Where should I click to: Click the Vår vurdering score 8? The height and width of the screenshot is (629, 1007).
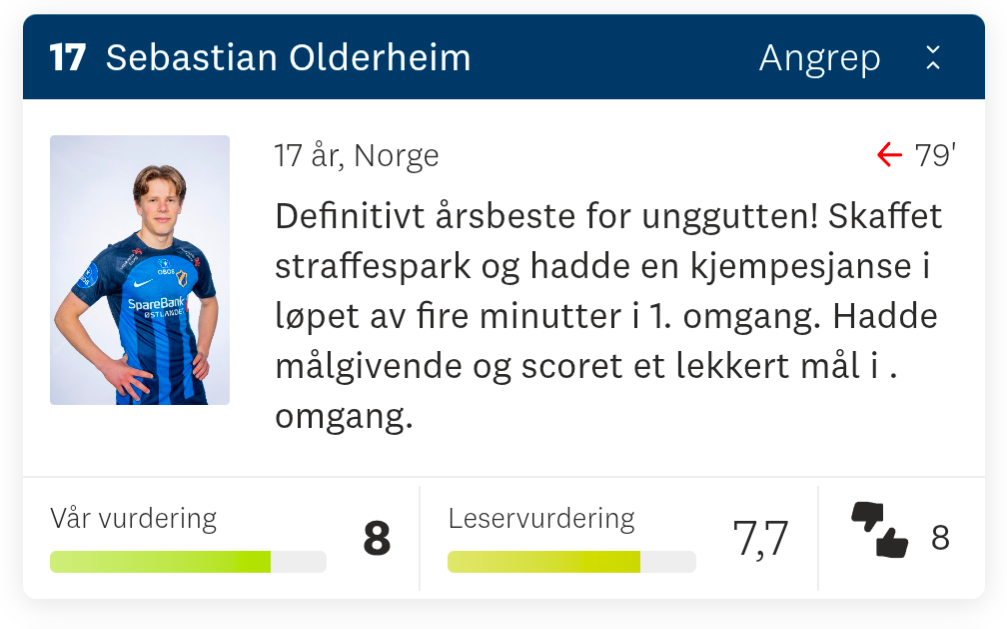point(377,538)
